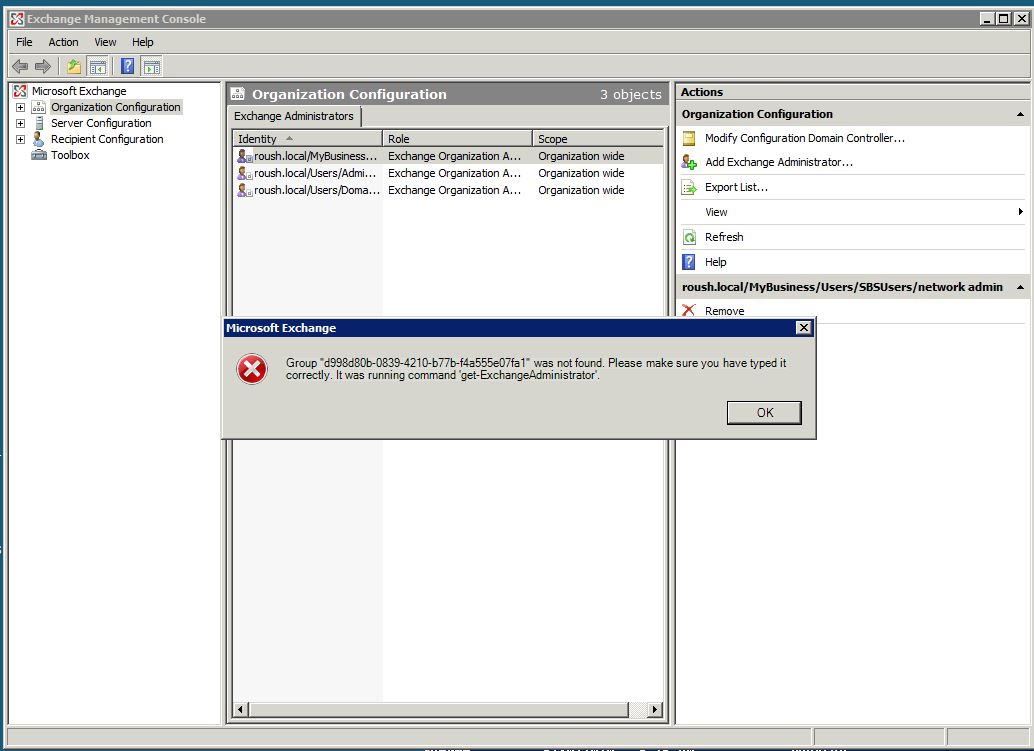
Task: Select Recipient Configuration text in tree
Action: pos(107,139)
